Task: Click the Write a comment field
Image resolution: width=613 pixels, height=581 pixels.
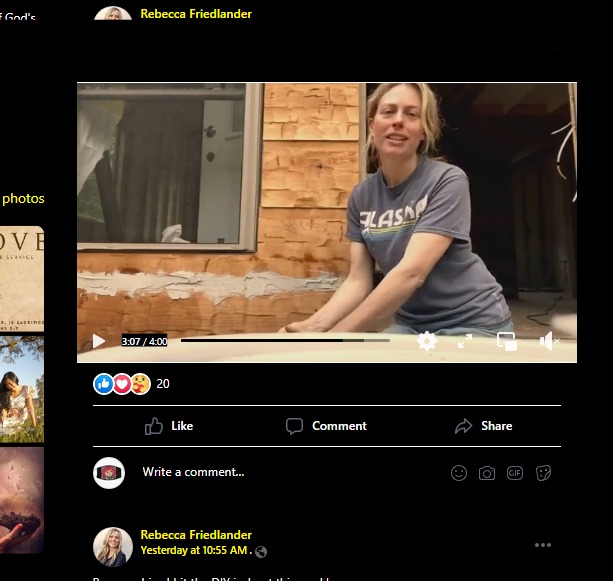Action: [290, 472]
